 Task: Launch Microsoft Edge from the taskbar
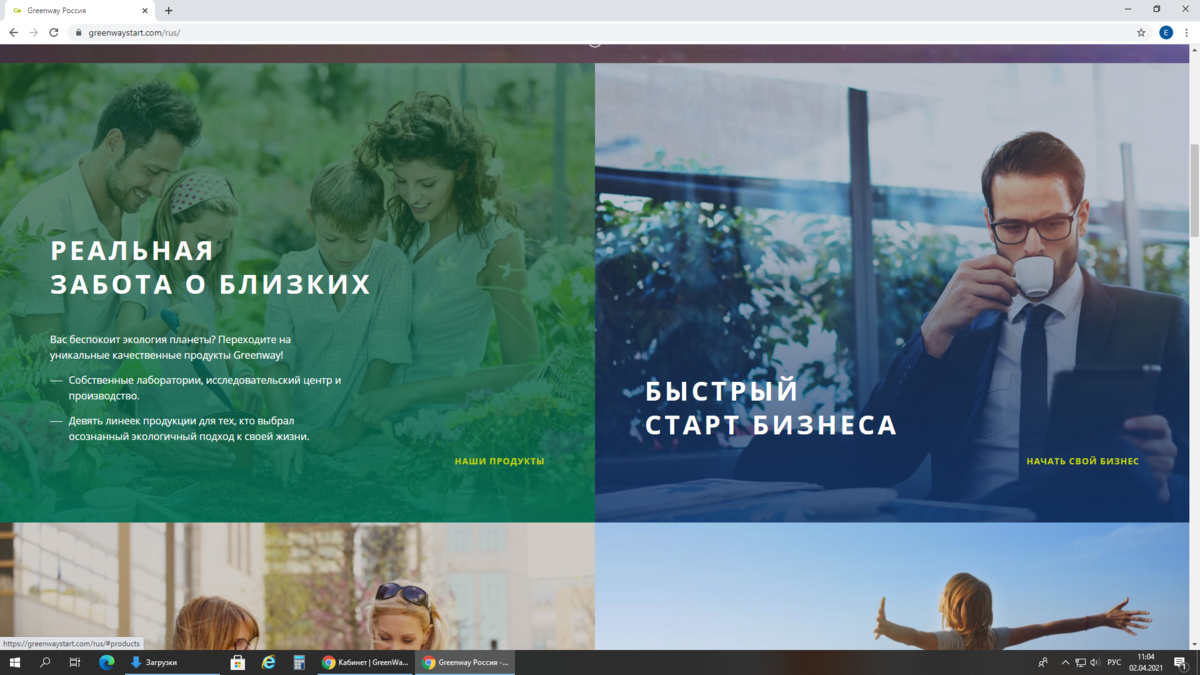pyautogui.click(x=107, y=662)
